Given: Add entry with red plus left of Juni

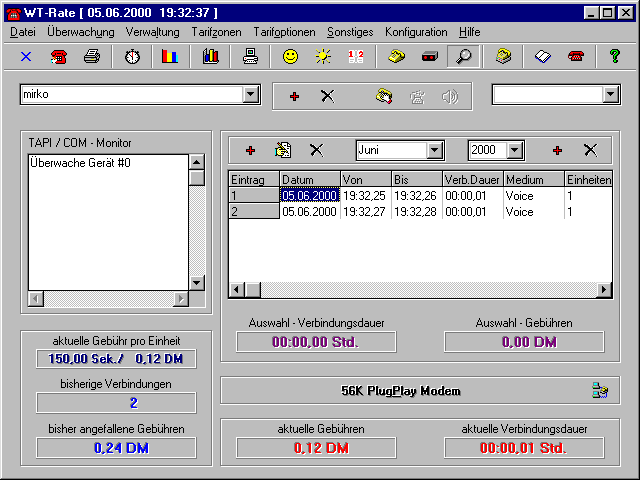Looking at the screenshot, I should pos(251,150).
